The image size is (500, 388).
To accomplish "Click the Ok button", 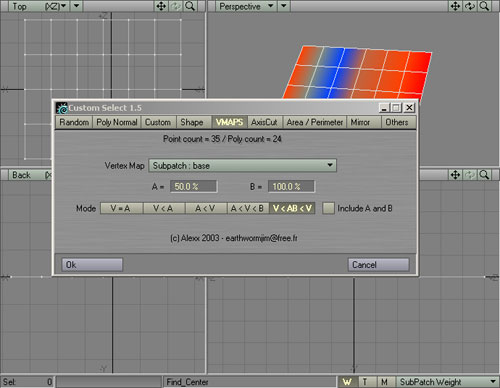I will click(92, 265).
